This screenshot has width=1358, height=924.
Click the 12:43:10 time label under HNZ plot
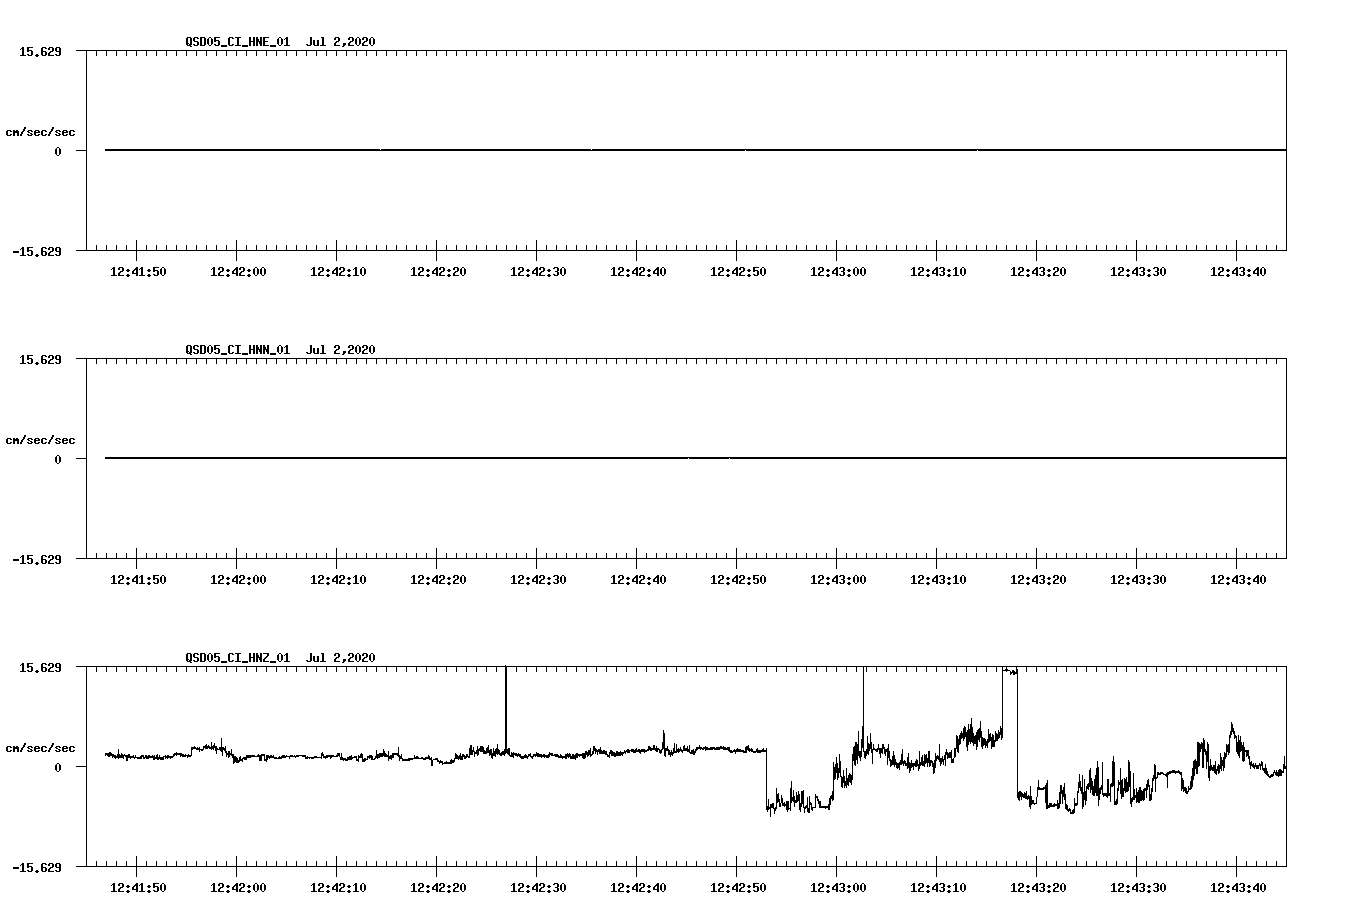(938, 887)
